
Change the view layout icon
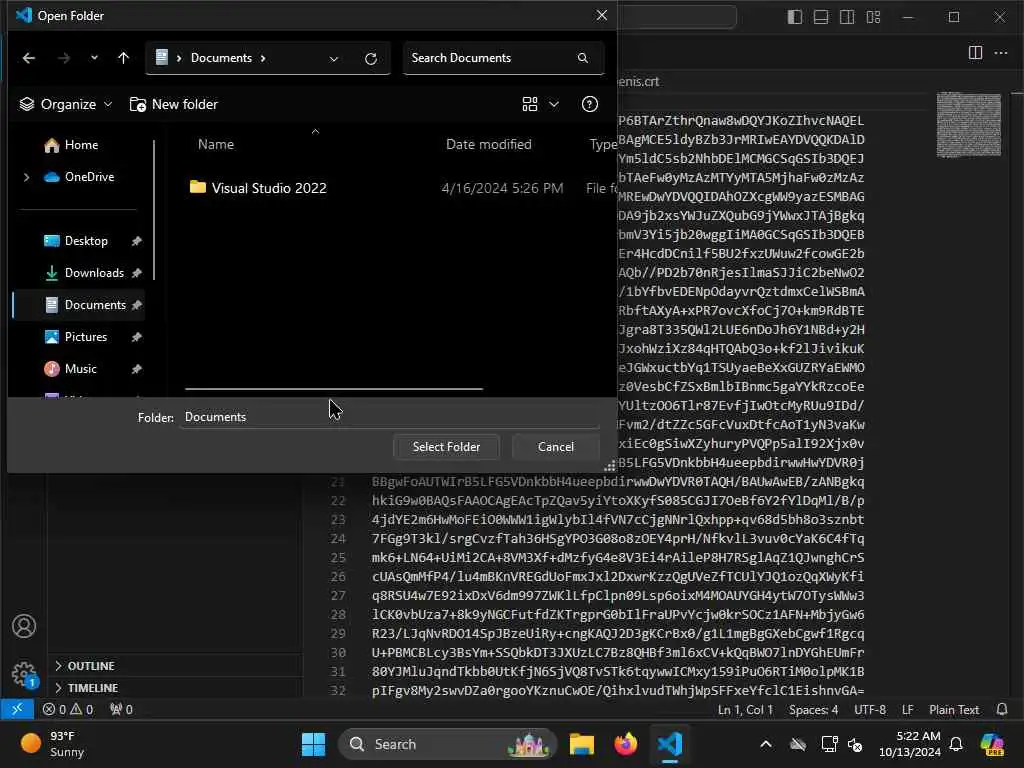coord(530,104)
